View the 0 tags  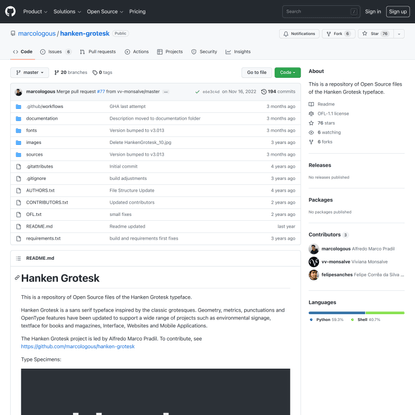[102, 72]
